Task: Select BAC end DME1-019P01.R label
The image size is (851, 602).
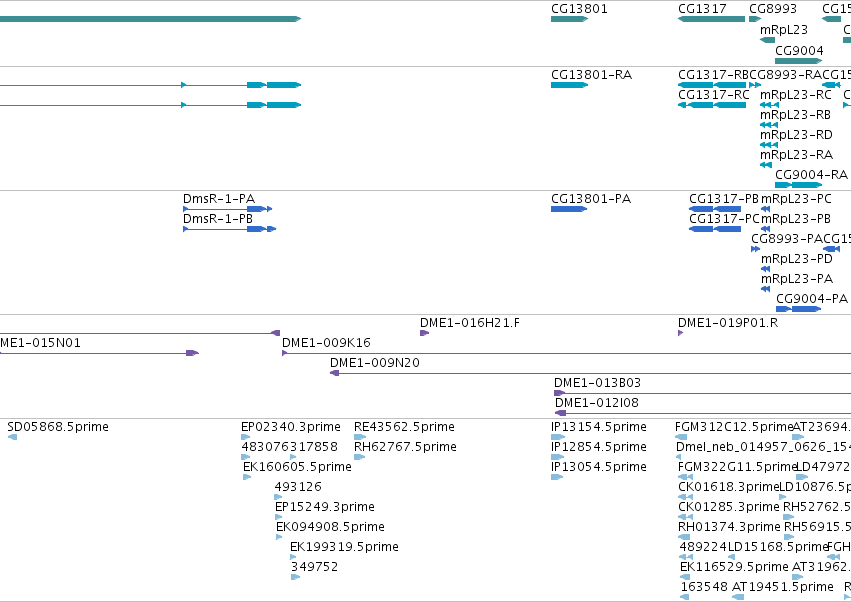Action: tap(728, 323)
